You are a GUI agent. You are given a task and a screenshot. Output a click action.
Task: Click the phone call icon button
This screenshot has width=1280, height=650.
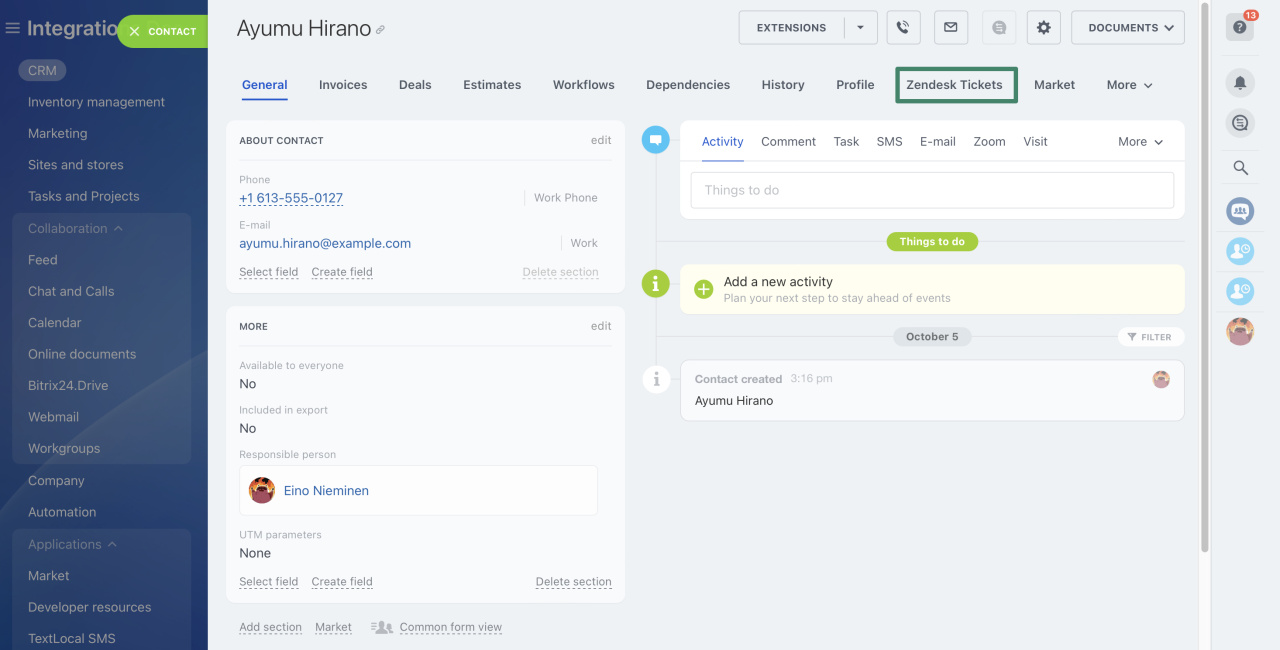[903, 28]
